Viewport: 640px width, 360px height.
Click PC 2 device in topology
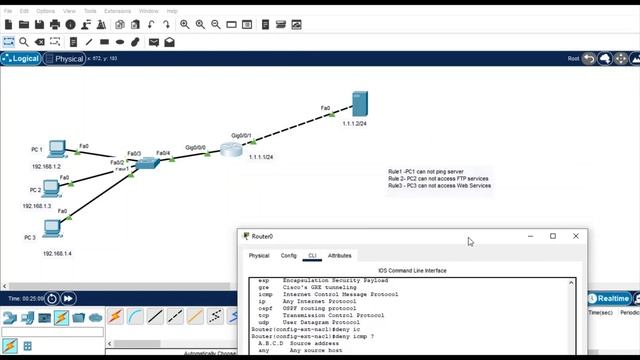[x=51, y=189]
